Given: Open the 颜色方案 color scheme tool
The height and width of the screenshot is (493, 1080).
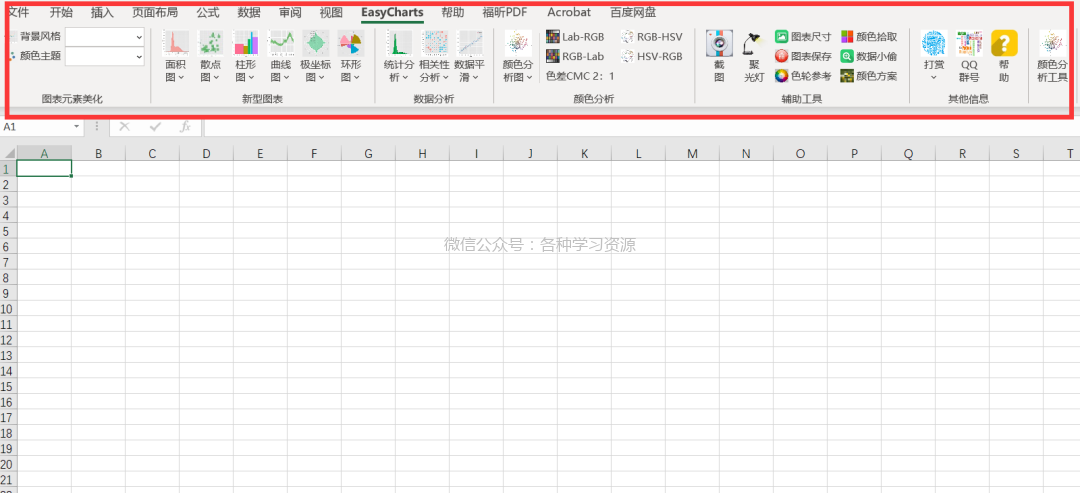Looking at the screenshot, I should [869, 76].
